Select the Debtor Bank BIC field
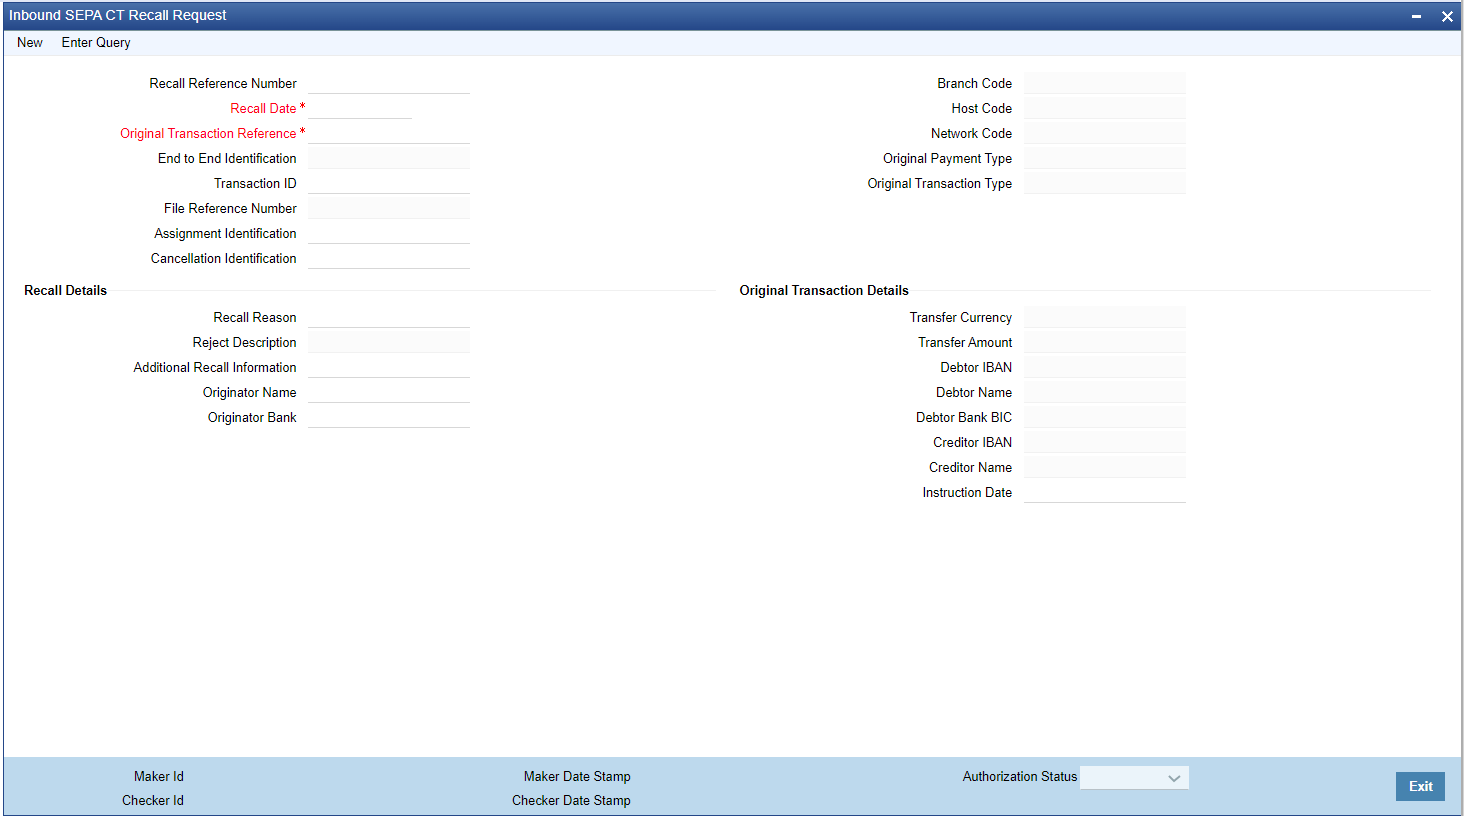1464x816 pixels. (1105, 417)
